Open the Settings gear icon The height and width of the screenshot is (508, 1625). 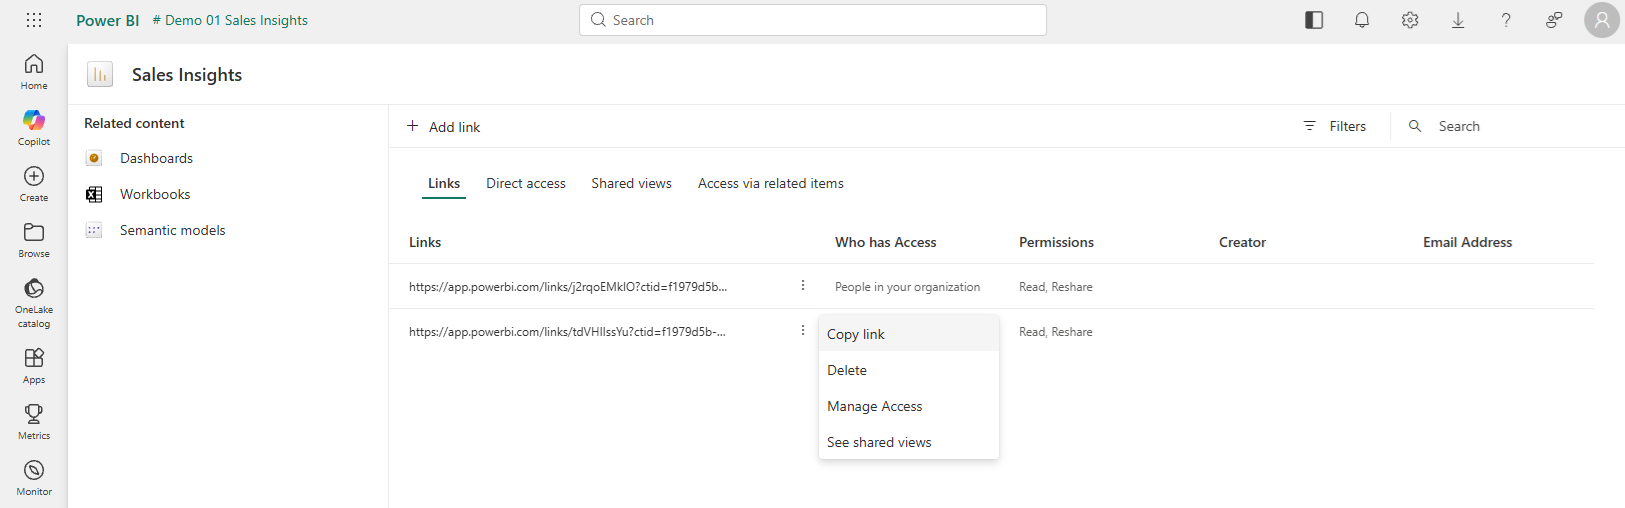click(1410, 20)
